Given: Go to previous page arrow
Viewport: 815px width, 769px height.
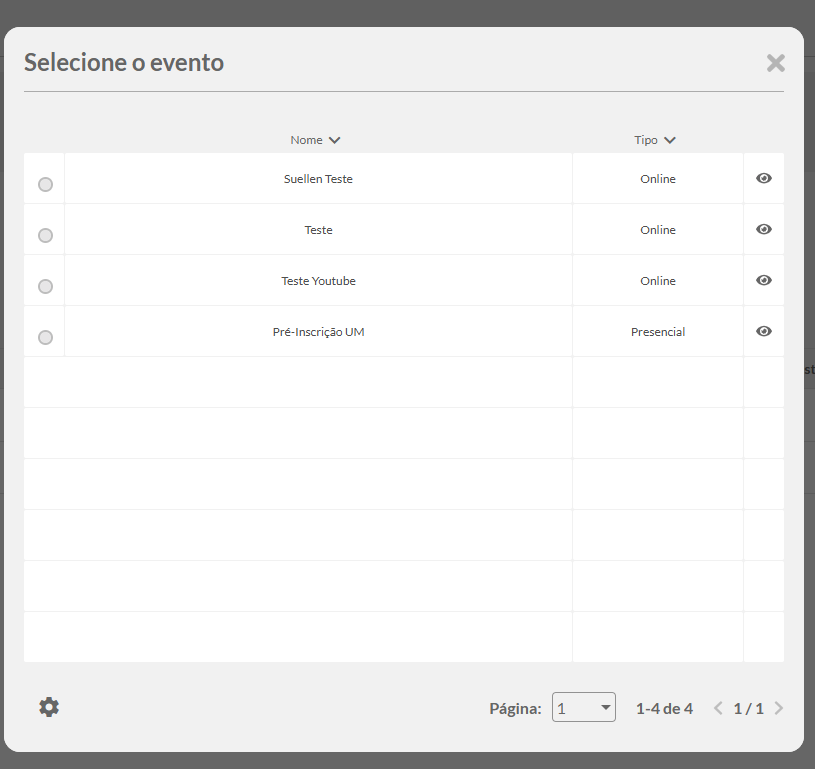Looking at the screenshot, I should [x=718, y=708].
